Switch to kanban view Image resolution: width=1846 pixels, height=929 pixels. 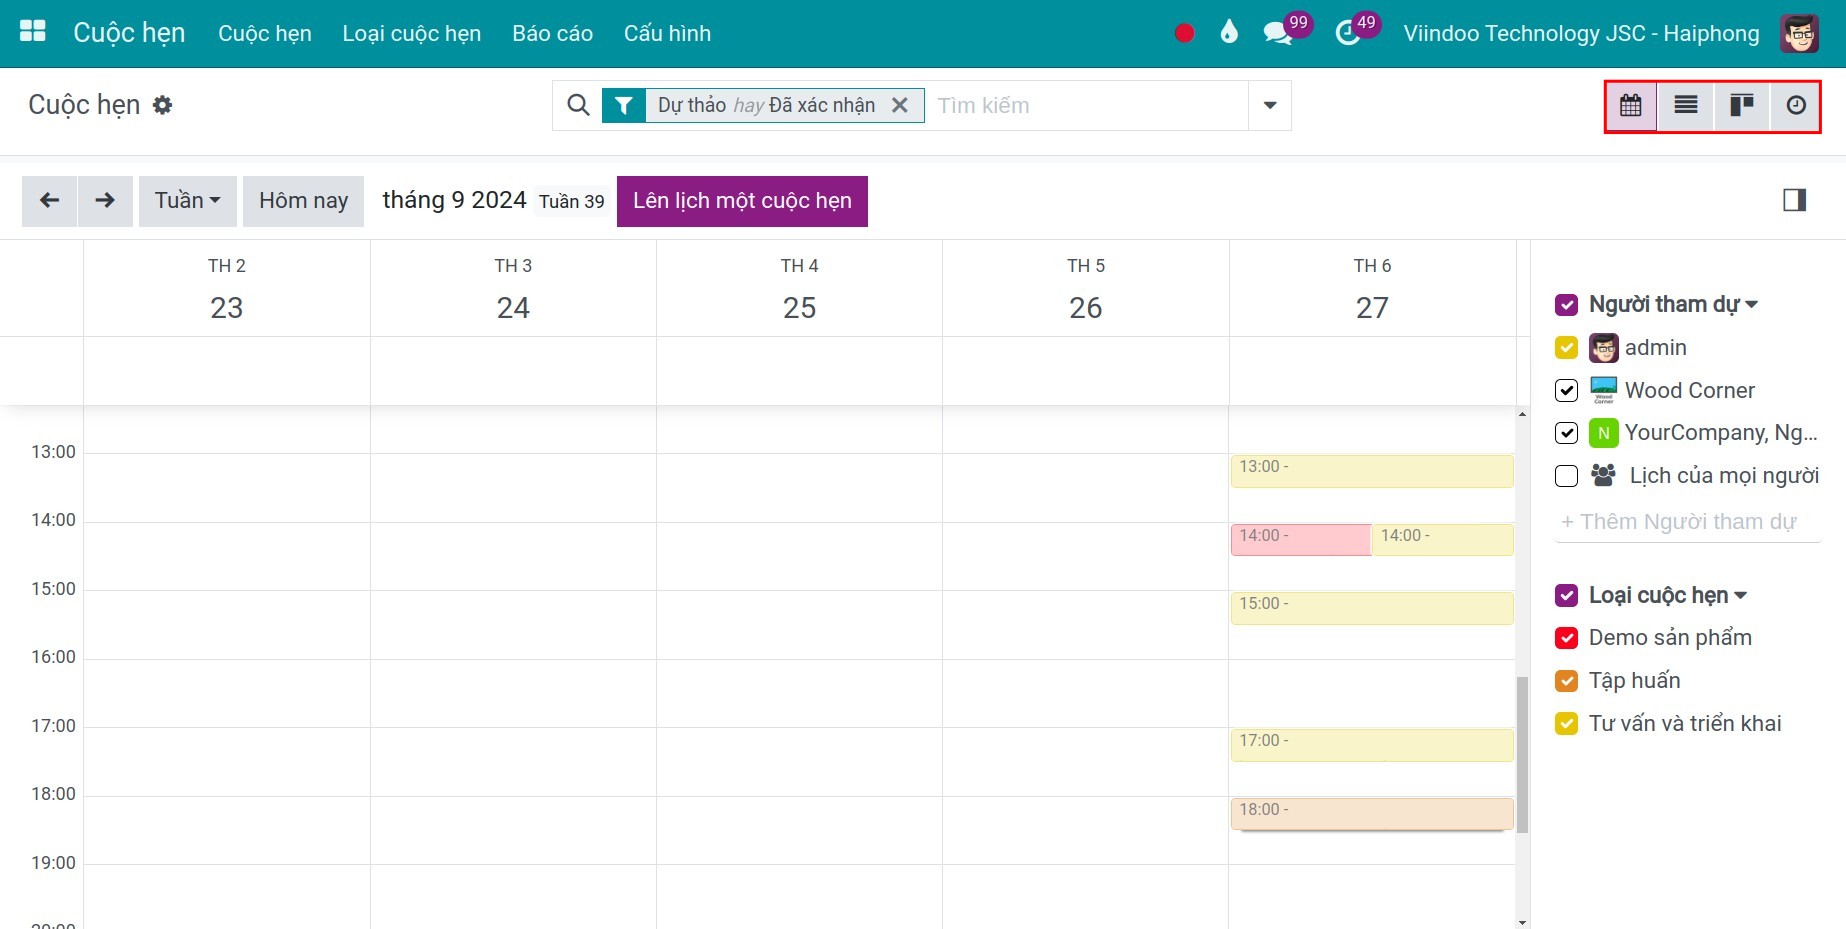[x=1742, y=105]
